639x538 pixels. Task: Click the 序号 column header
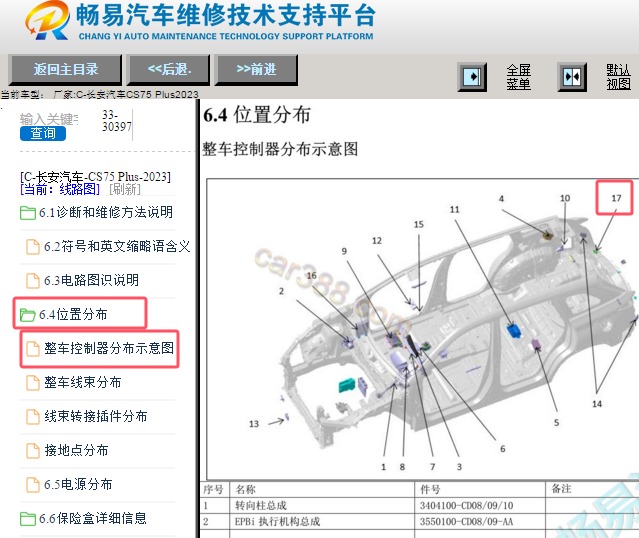[x=213, y=489]
